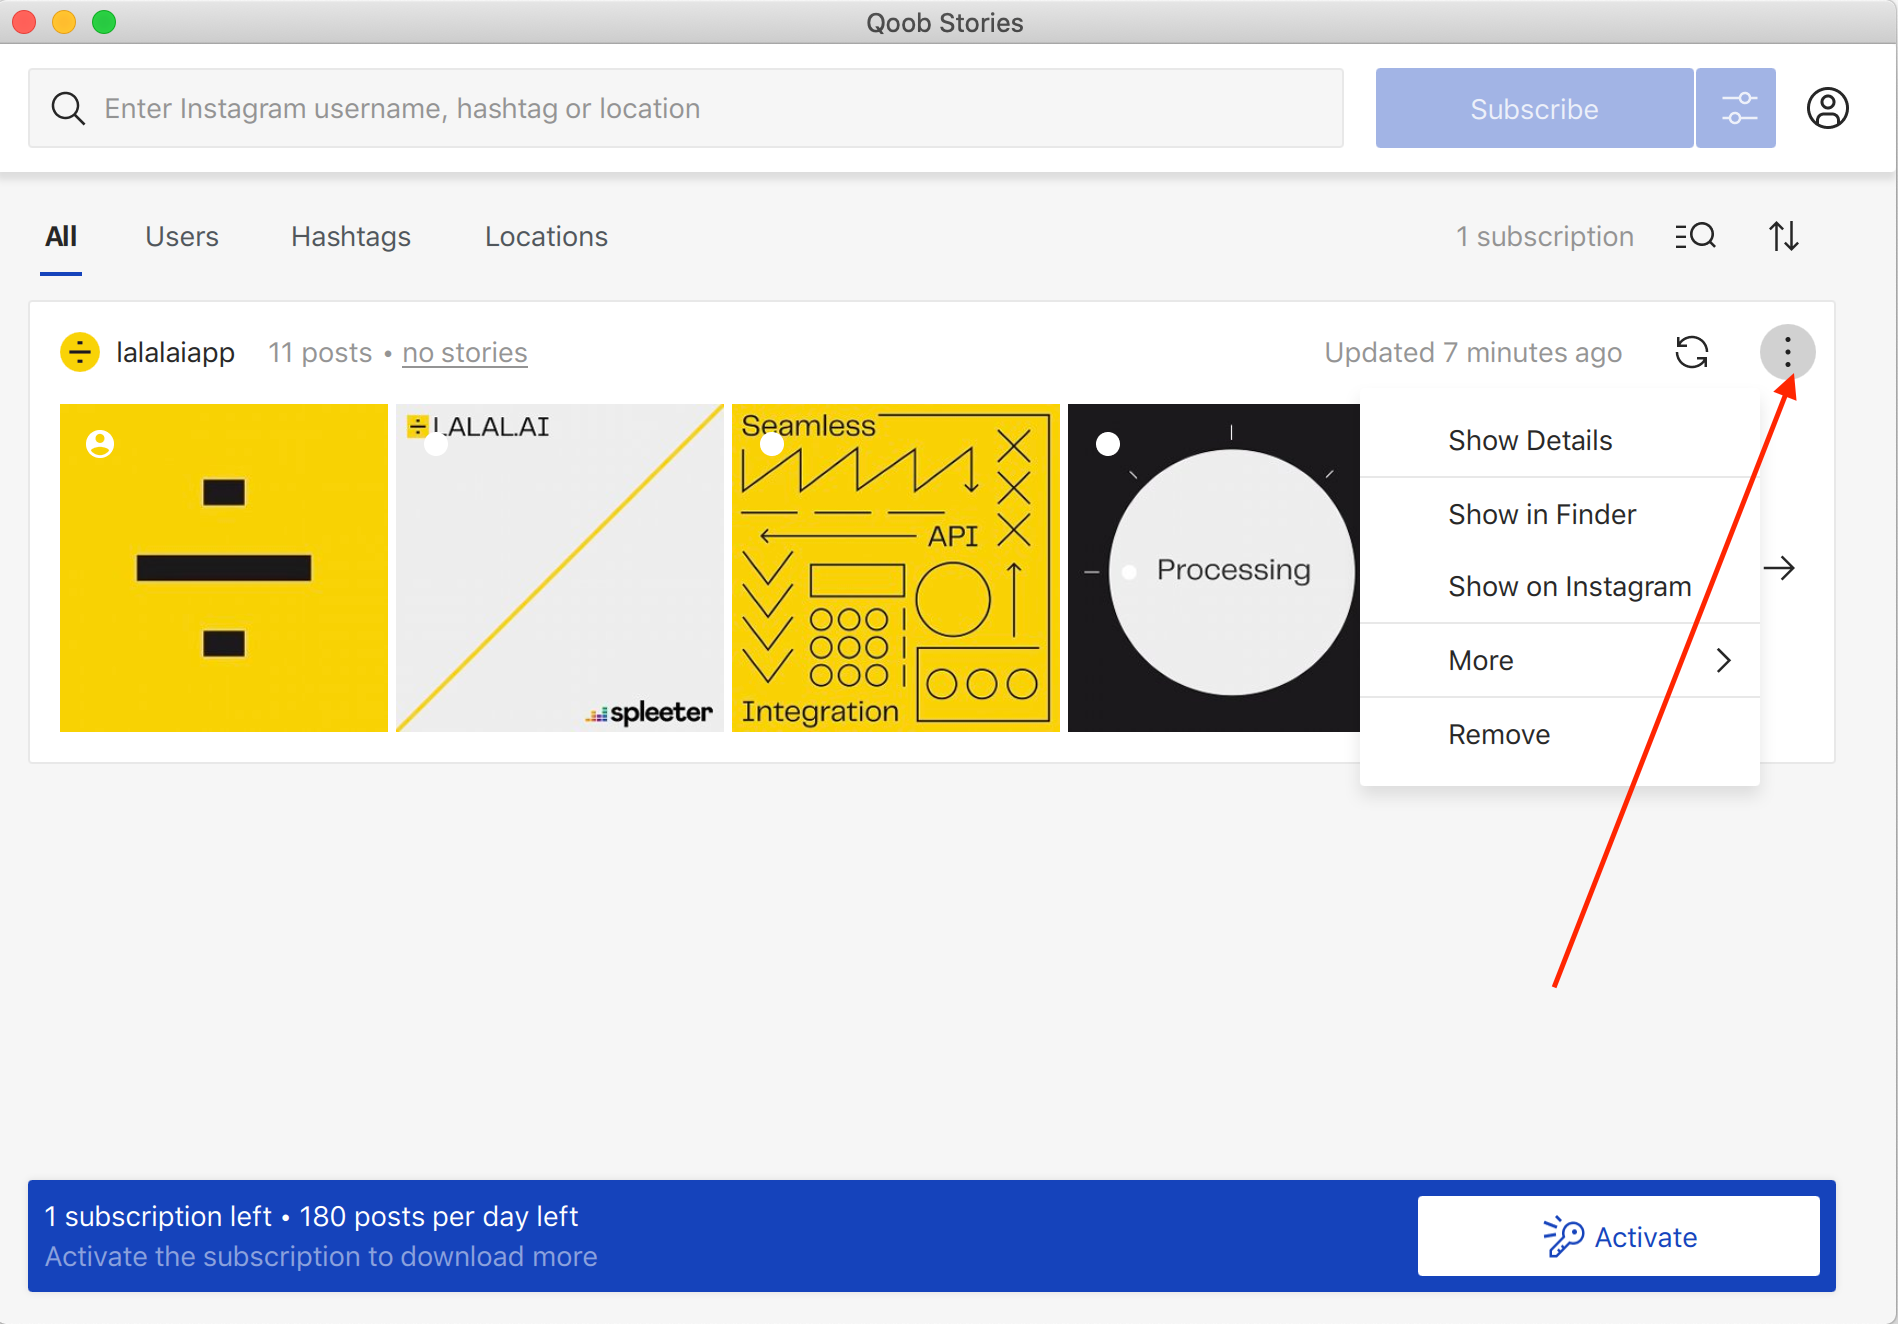Click the 1 subscription counter text
Image resolution: width=1898 pixels, height=1324 pixels.
tap(1545, 236)
